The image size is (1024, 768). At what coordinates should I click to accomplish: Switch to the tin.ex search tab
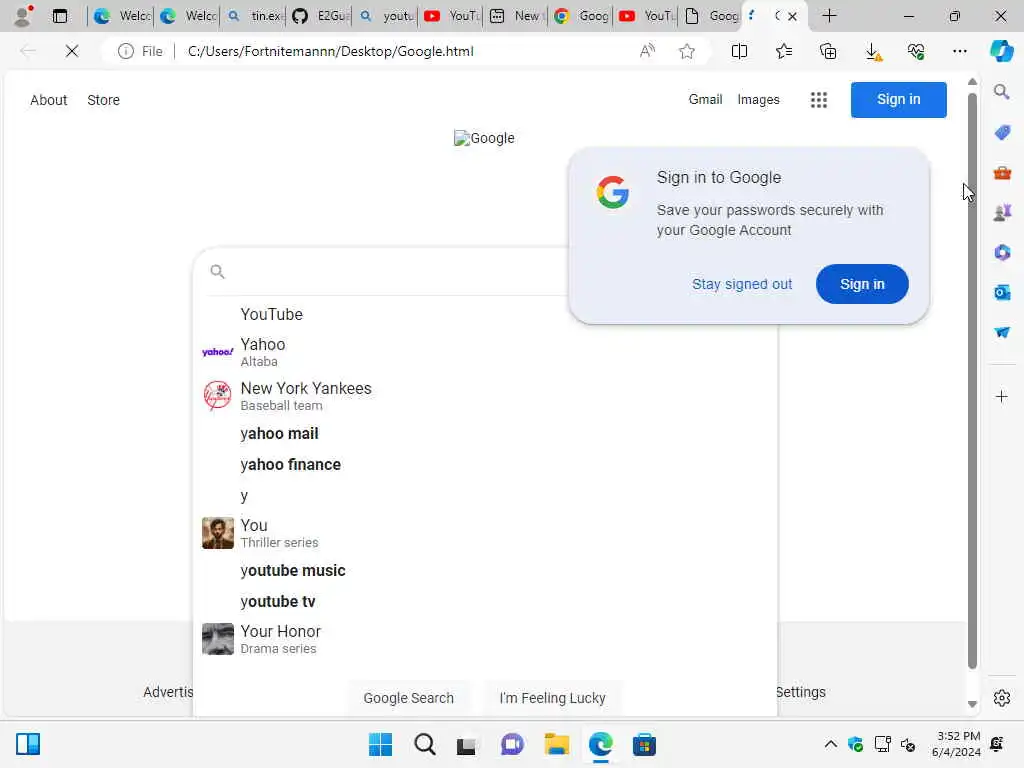tap(254, 16)
